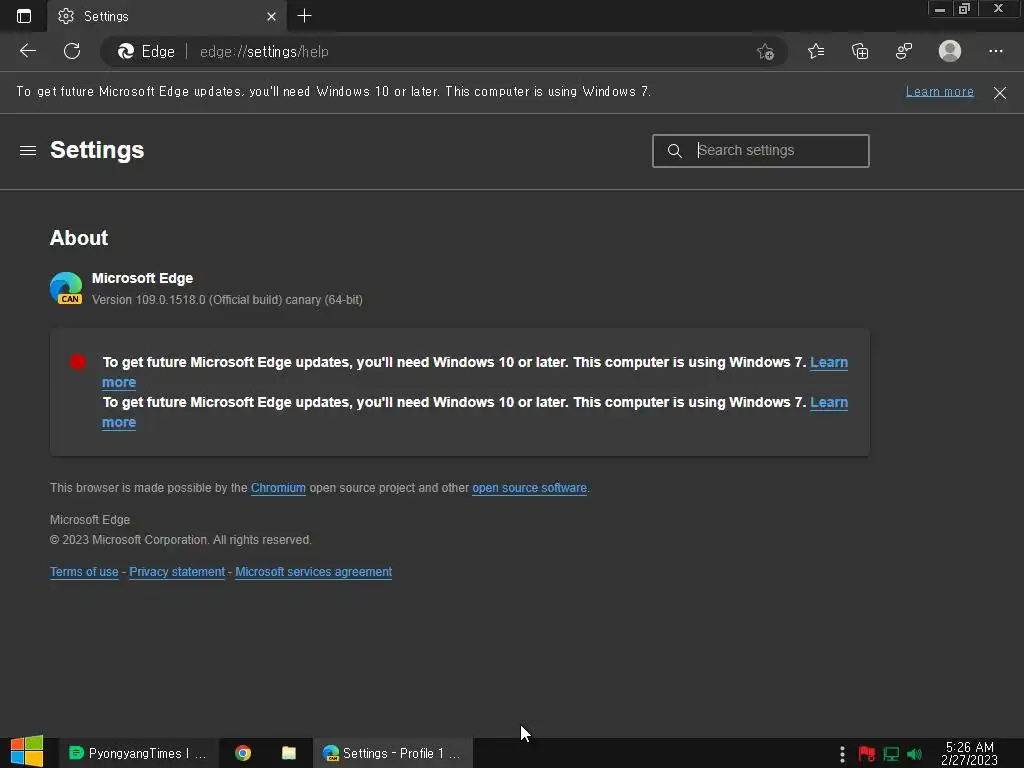
Task: Click the Version 109.0.1518.0 text
Action: click(227, 300)
